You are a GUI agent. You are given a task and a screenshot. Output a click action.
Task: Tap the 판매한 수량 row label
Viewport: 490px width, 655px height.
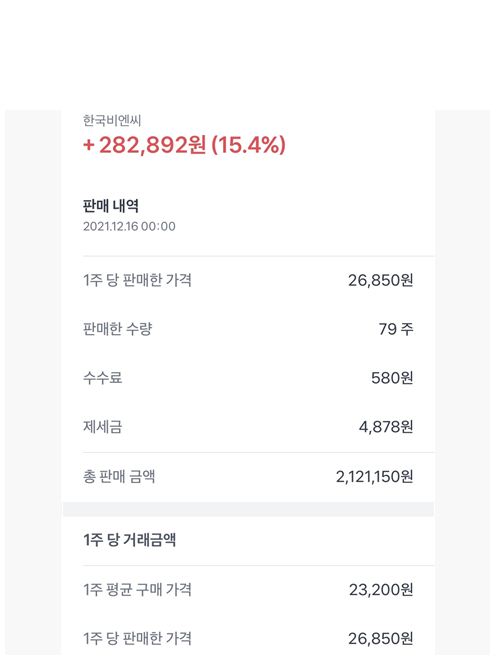117,329
